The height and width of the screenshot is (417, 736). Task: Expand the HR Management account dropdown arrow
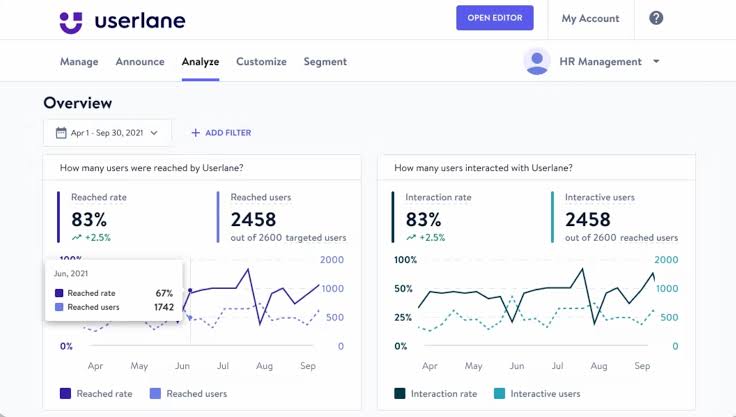point(656,62)
